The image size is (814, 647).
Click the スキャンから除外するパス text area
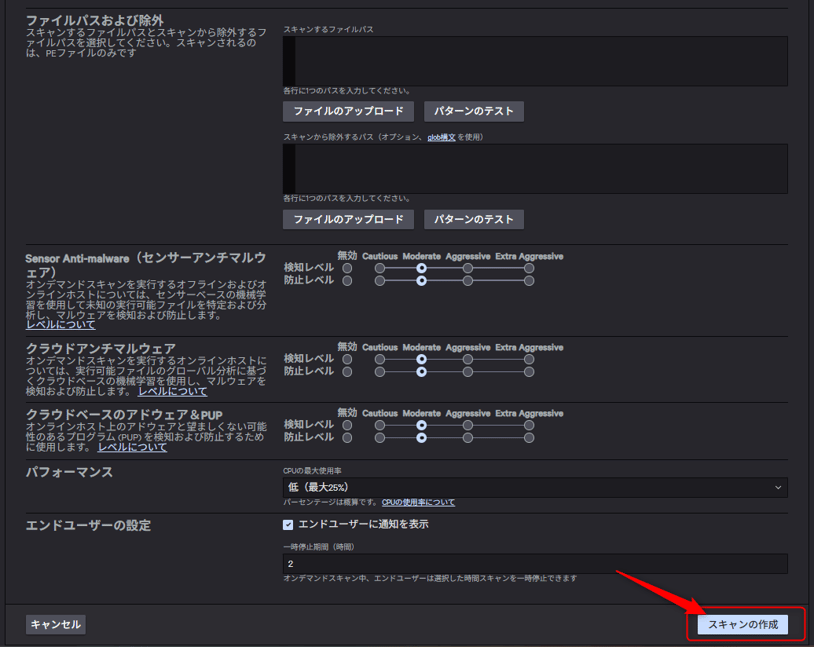[535, 168]
